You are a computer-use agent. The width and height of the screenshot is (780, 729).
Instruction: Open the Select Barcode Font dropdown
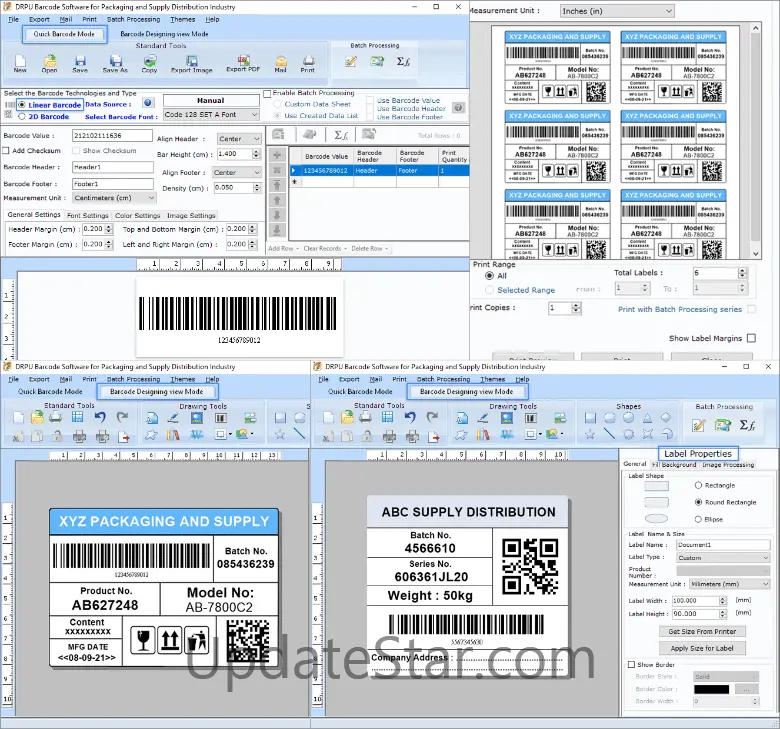click(x=211, y=115)
